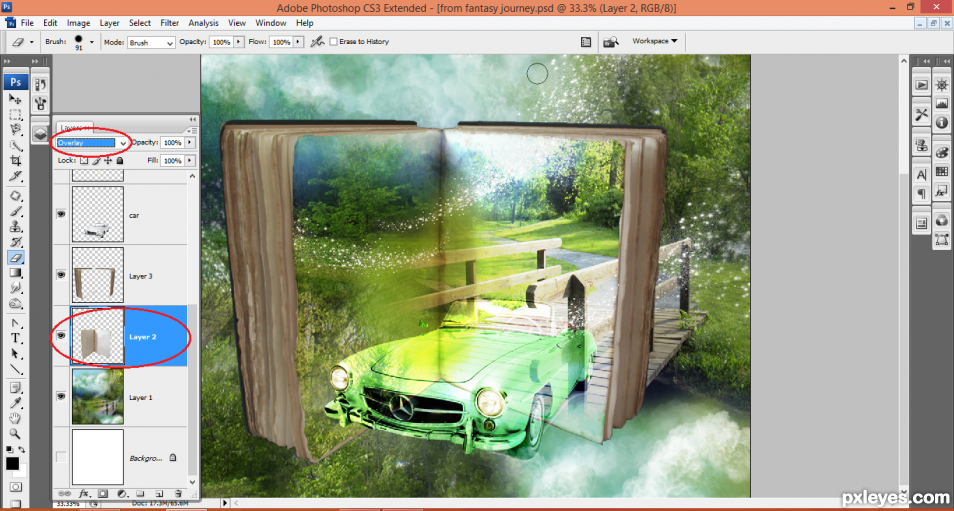Click the black foreground color swatch
Screen dimensions: 954x511
coord(12,464)
